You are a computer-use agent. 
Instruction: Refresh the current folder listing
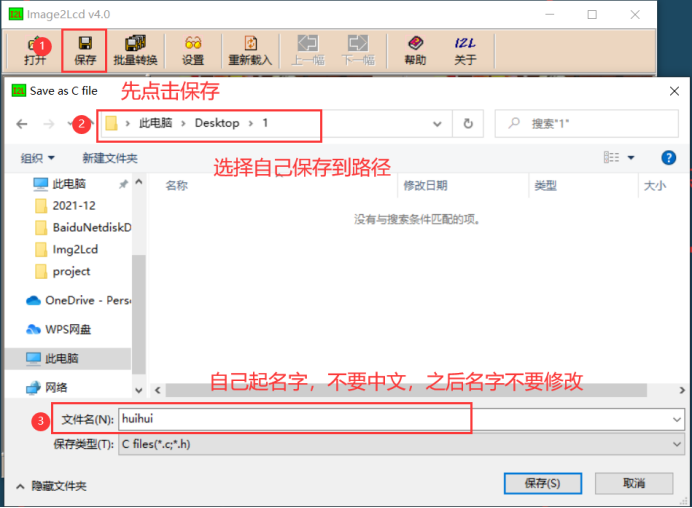[468, 124]
